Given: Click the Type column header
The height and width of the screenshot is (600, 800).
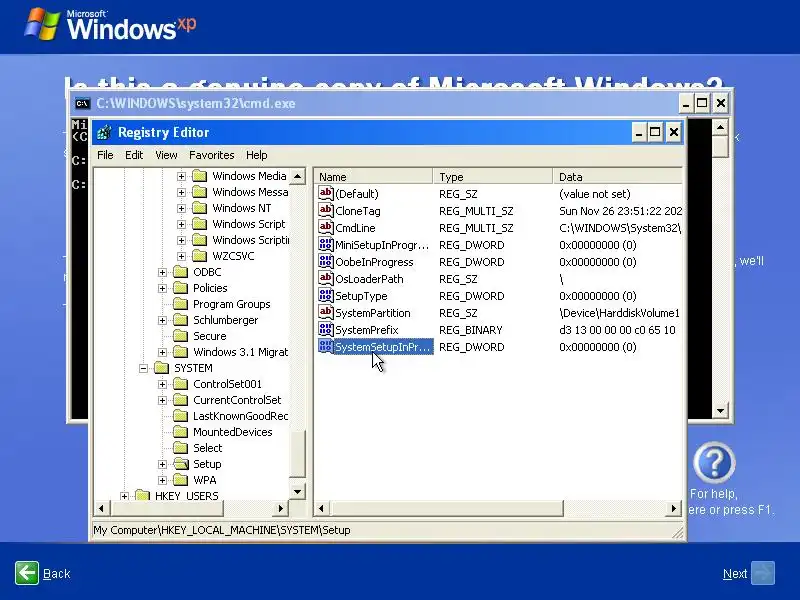Looking at the screenshot, I should 493,177.
